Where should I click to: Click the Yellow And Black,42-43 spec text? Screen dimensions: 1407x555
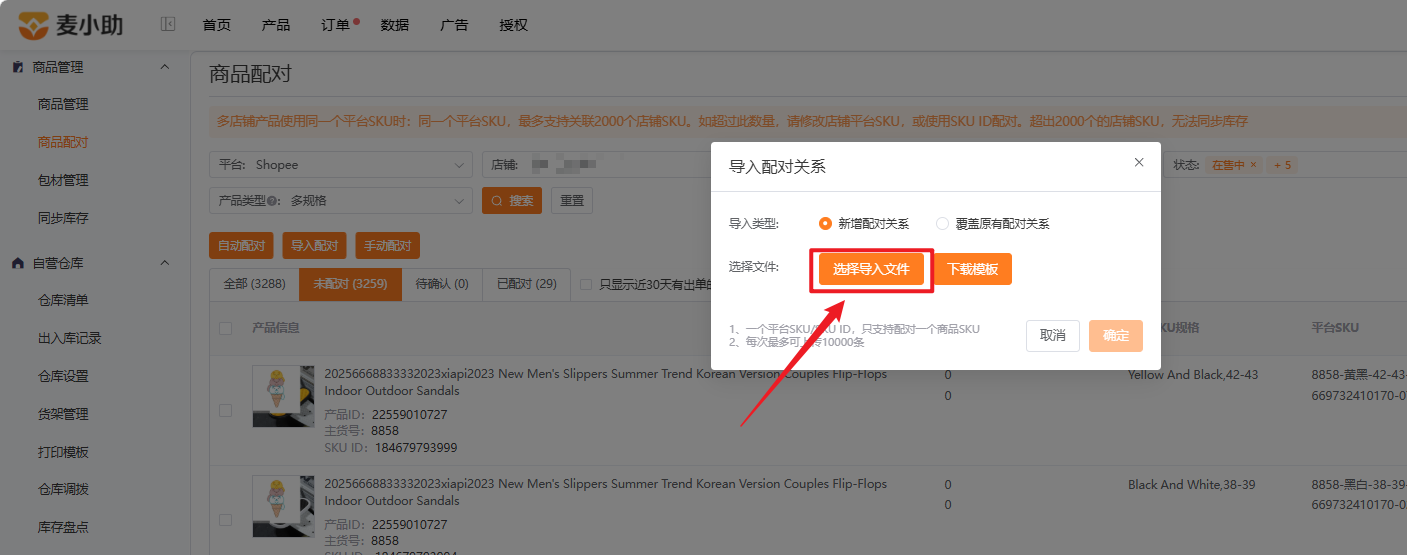pos(1193,375)
